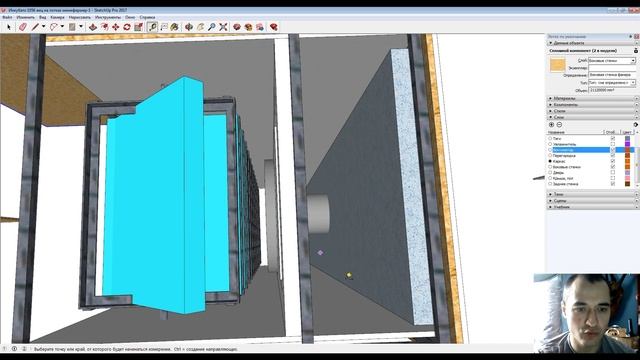Toggle visibility checkbox of first layer row
640x360 pixels.
click(x=613, y=138)
